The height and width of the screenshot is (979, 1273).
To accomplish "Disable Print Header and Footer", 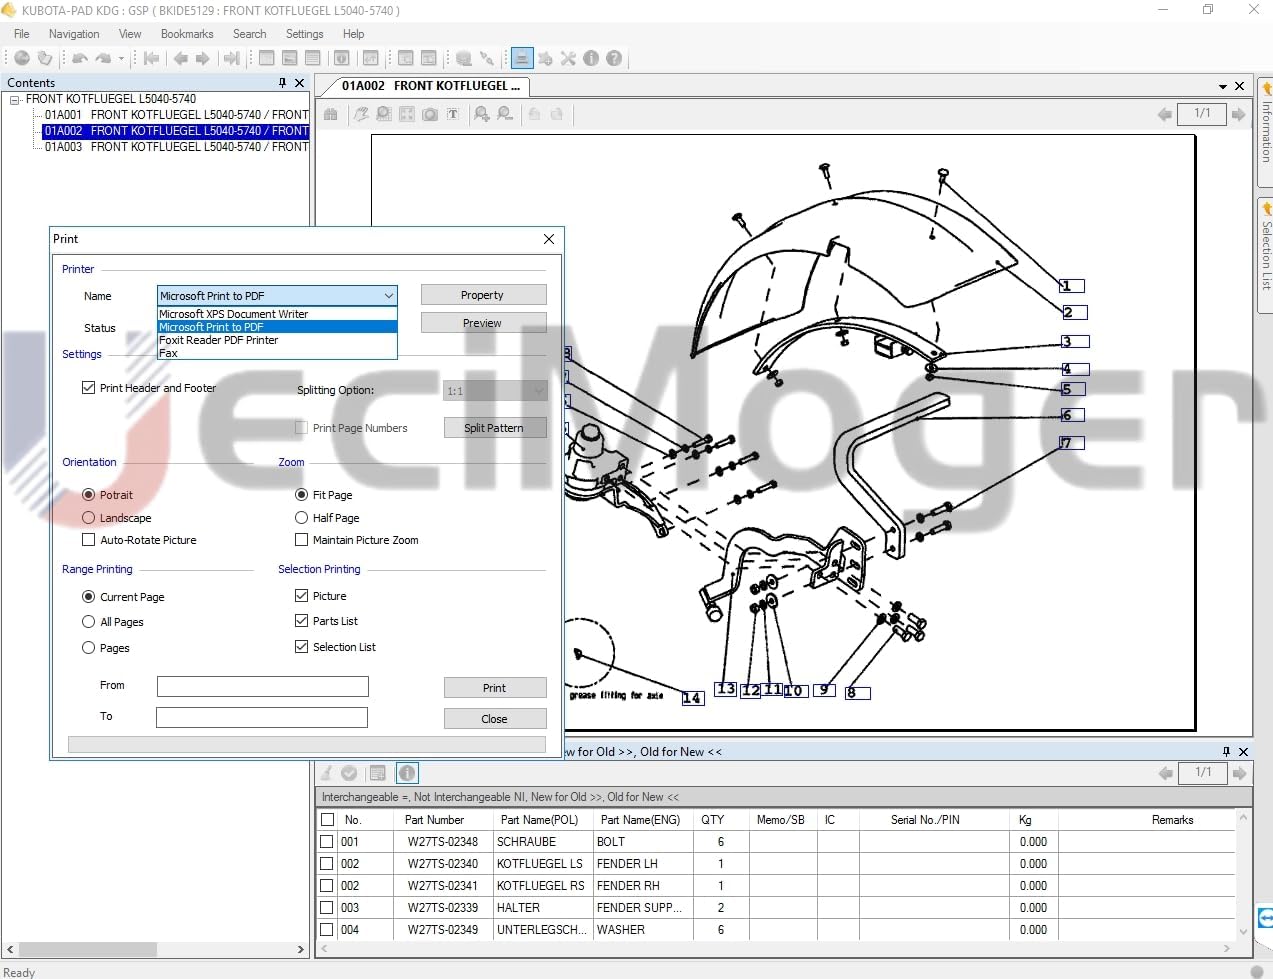I will click(x=88, y=387).
